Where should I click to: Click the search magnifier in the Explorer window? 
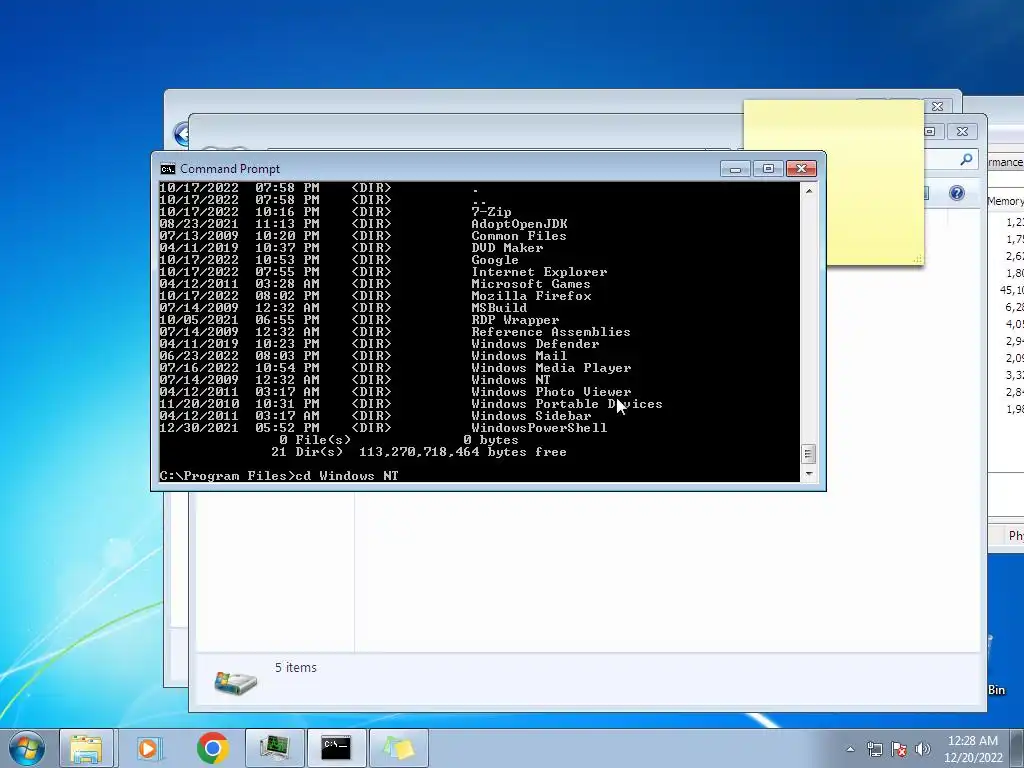point(967,159)
